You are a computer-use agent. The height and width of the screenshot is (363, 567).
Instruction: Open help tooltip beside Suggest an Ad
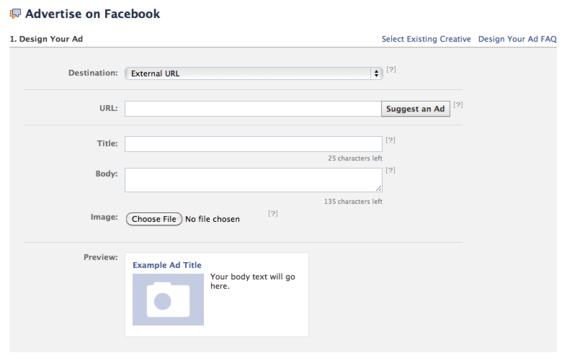[458, 104]
